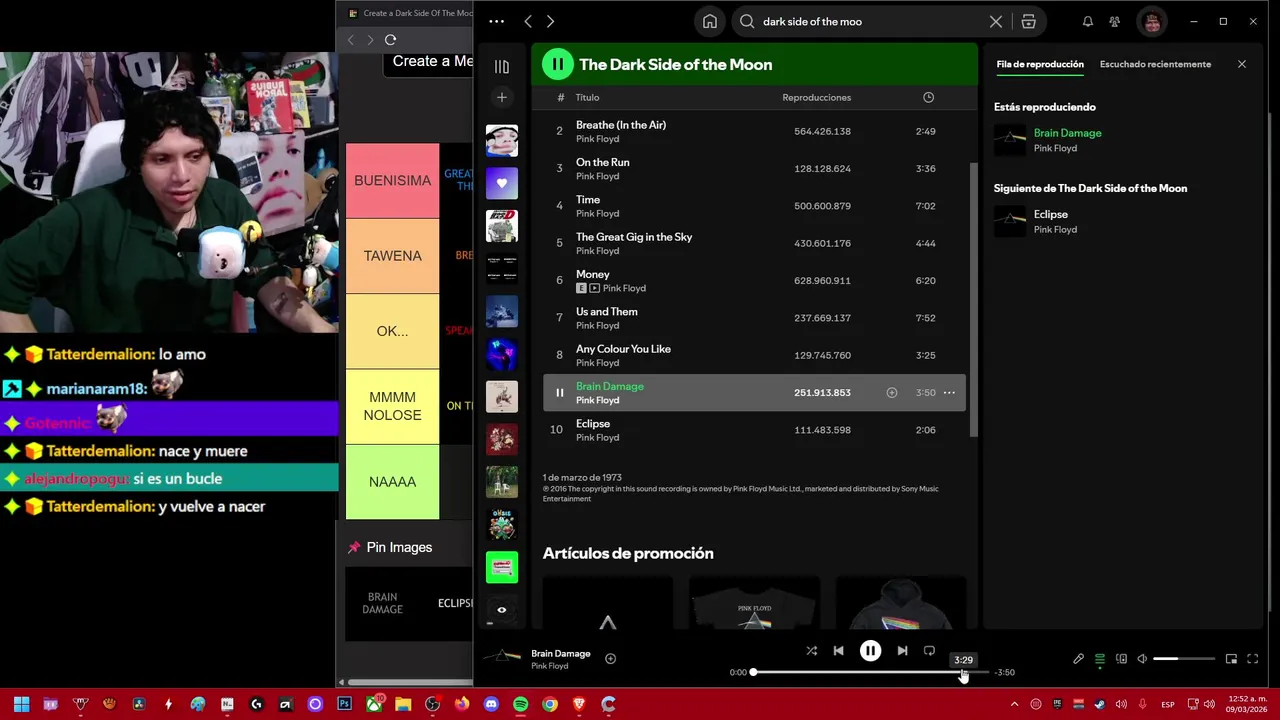
Task: Skip to next track
Action: pyautogui.click(x=902, y=651)
